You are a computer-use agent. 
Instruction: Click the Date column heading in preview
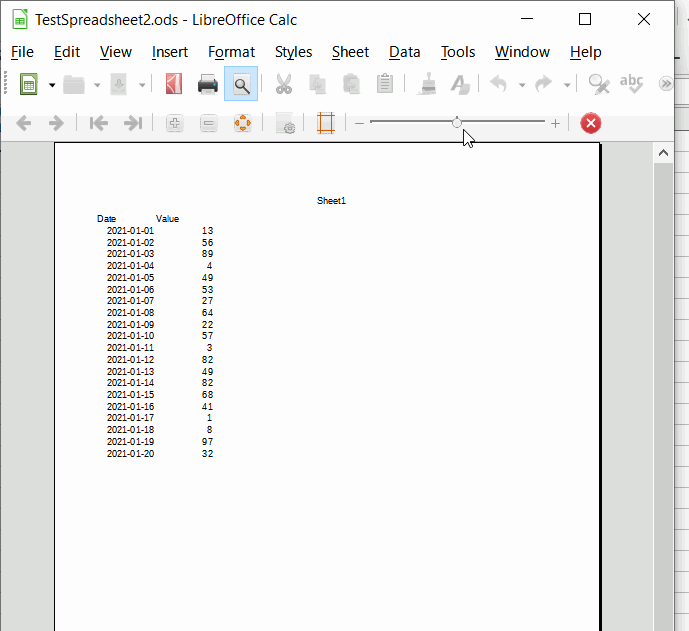click(106, 219)
